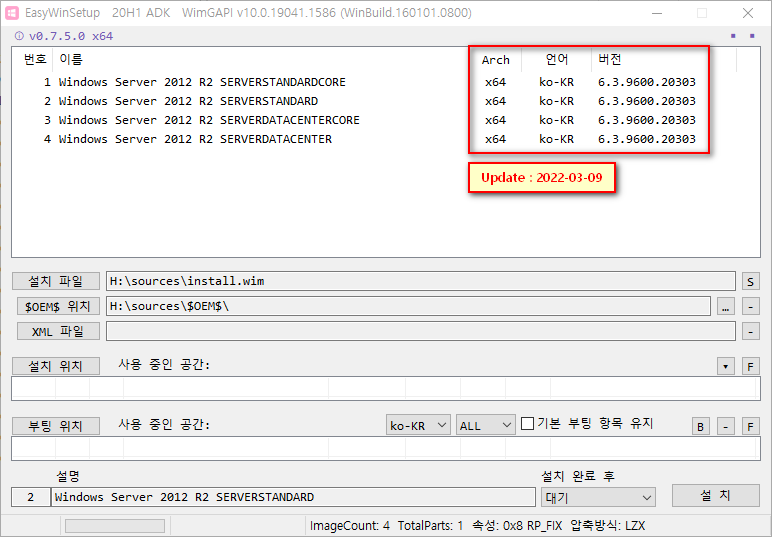Open the ALL boot type dropdown
The height and width of the screenshot is (537, 772).
485,425
